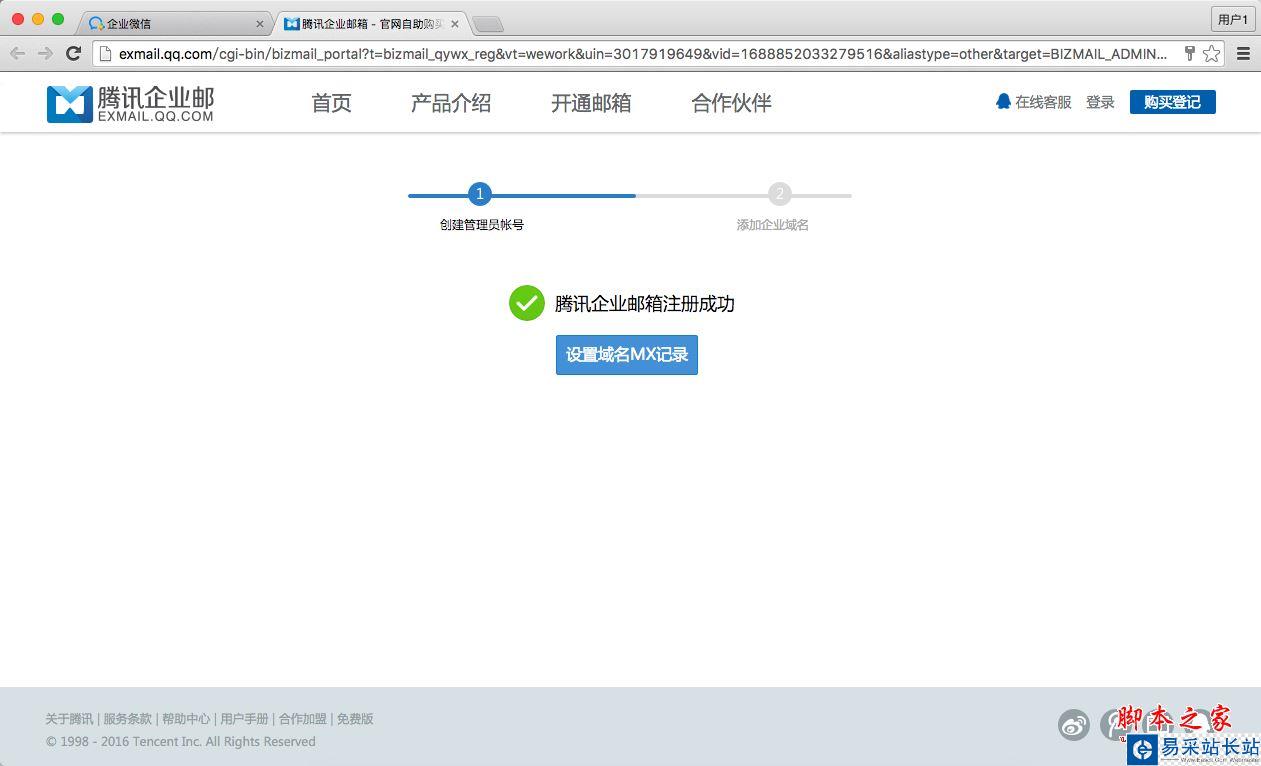
Task: Open the 开通邮箱 navigation item
Action: pyautogui.click(x=591, y=103)
